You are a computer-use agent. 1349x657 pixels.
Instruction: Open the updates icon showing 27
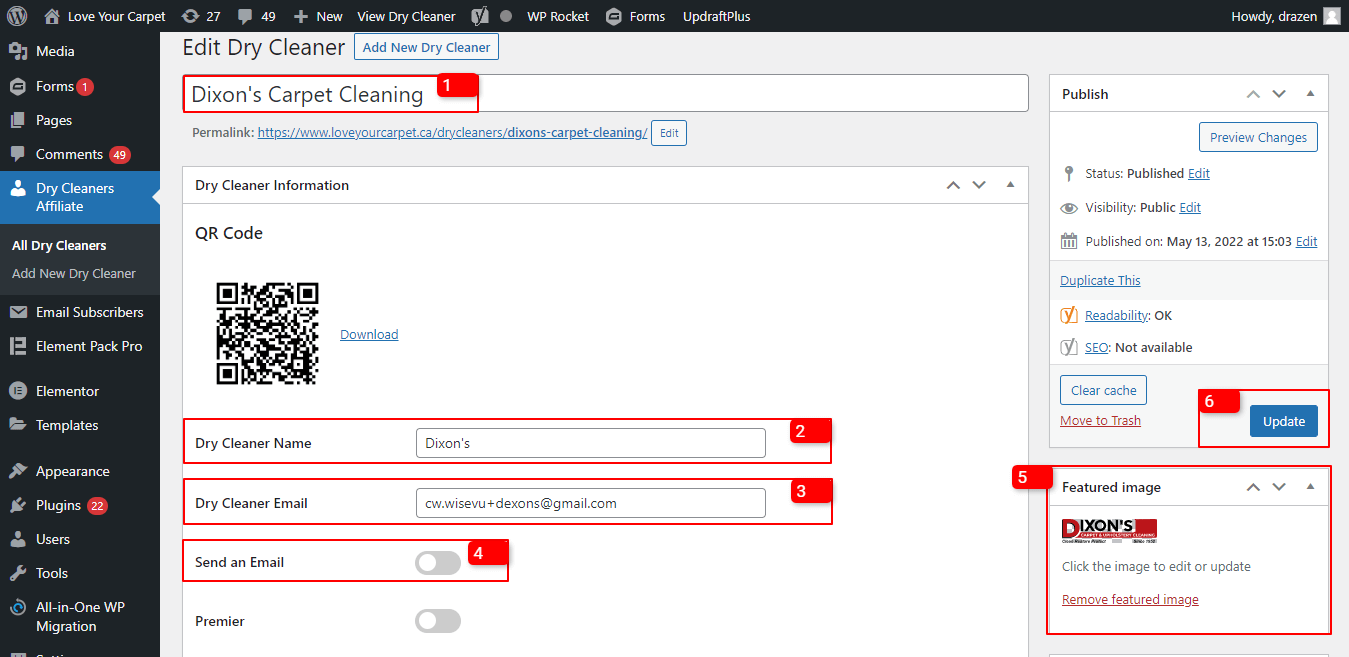[x=190, y=16]
